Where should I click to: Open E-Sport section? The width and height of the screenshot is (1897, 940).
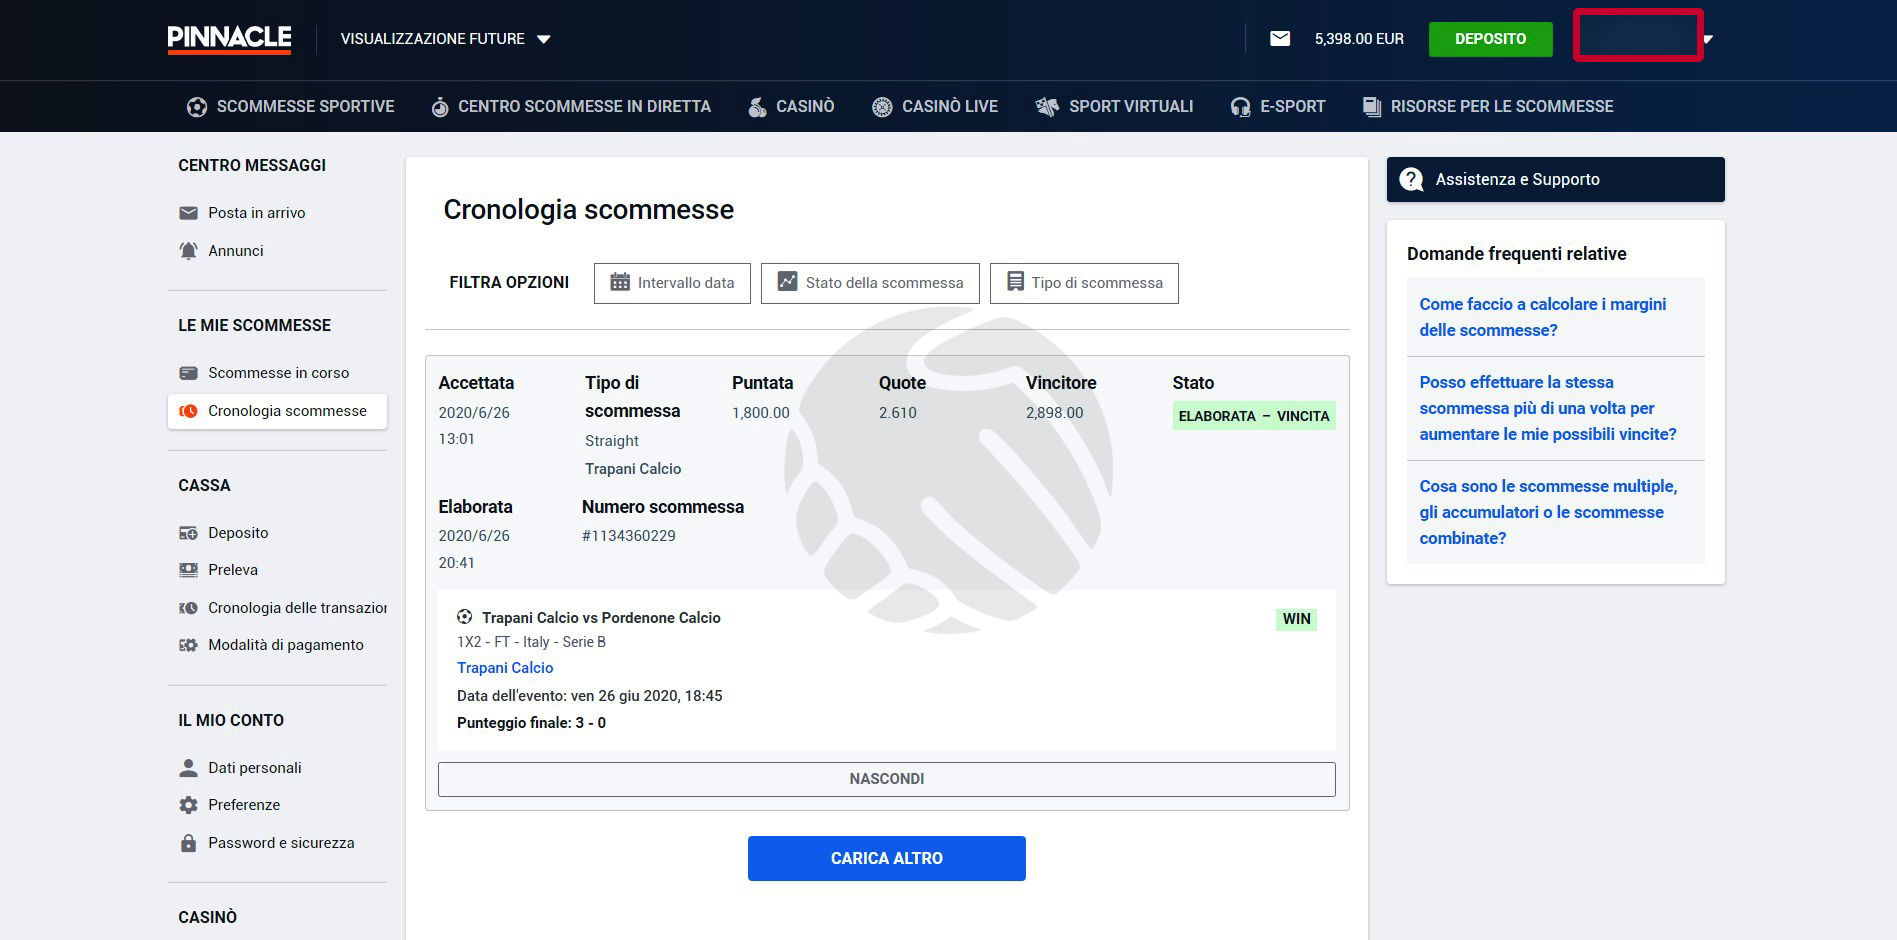point(1278,107)
